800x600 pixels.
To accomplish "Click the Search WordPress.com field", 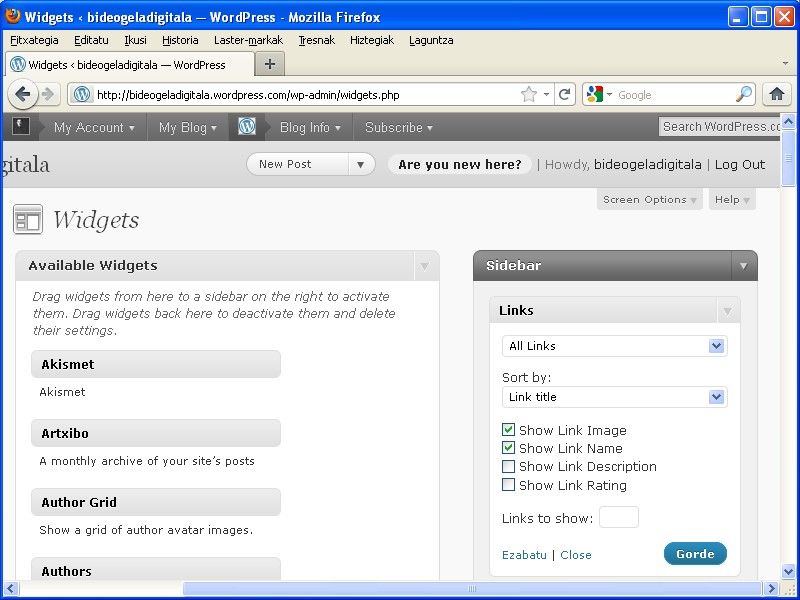I will [x=719, y=127].
